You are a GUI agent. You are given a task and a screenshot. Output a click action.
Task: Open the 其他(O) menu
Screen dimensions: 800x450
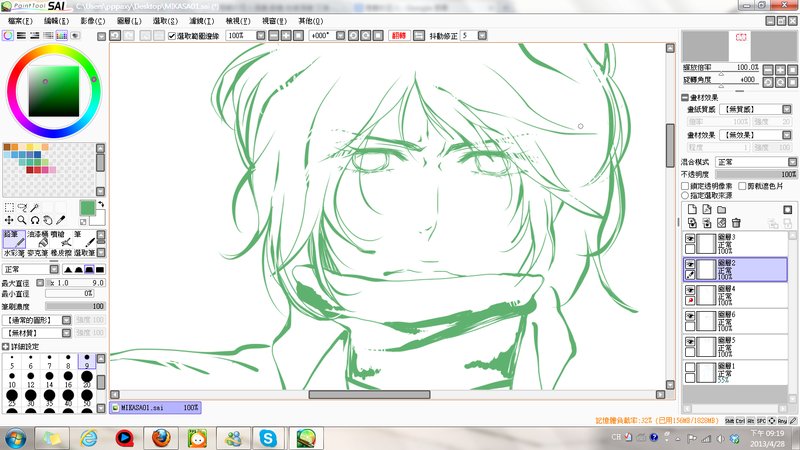311,21
